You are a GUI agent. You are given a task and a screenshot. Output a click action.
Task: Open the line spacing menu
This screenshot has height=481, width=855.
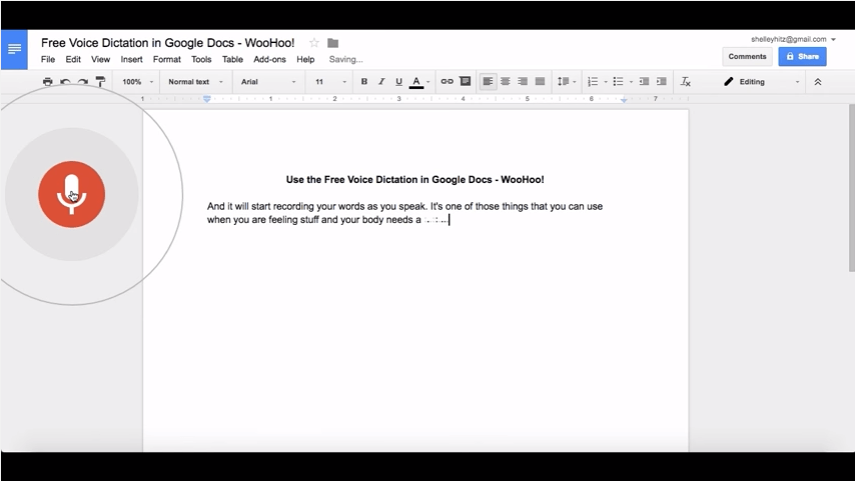pyautogui.click(x=567, y=82)
